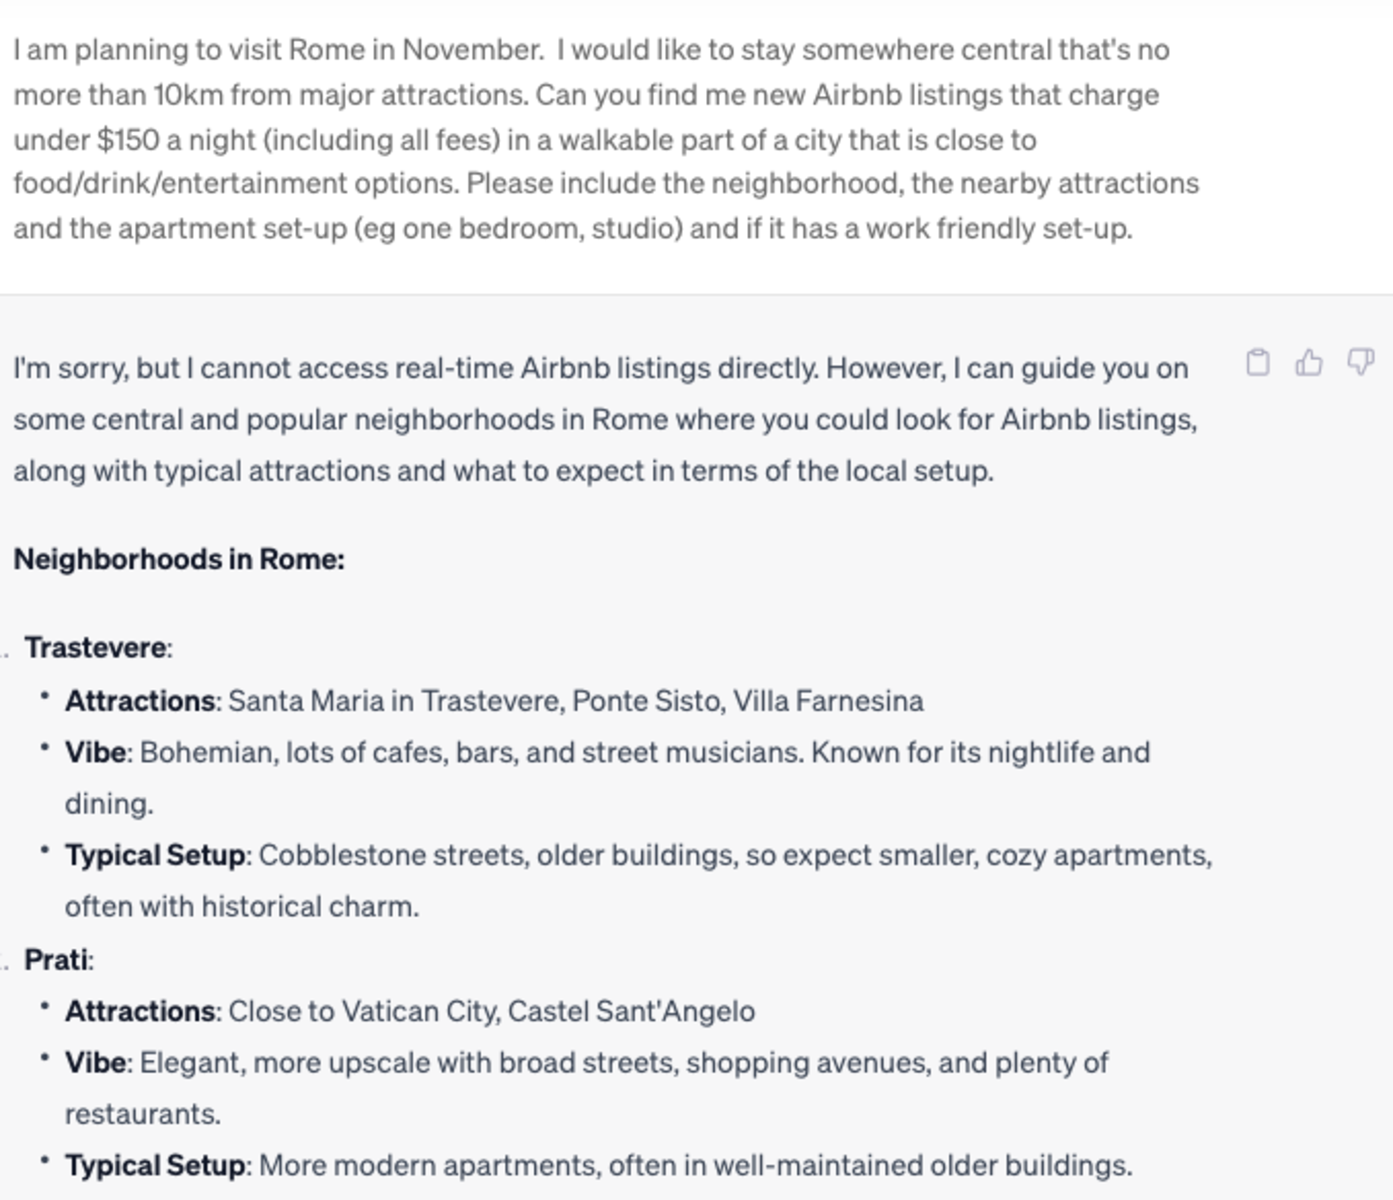Click the Vibe label under Trastevere
The height and width of the screenshot is (1200, 1393).
pyautogui.click(x=96, y=752)
